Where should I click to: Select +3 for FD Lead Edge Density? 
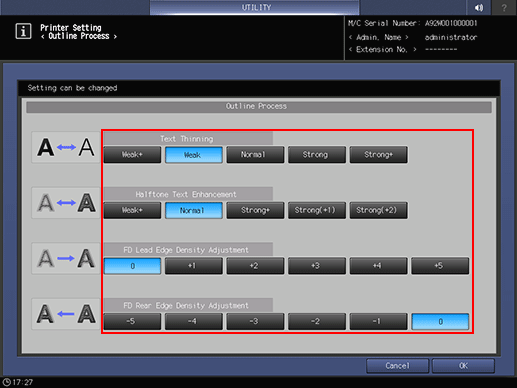click(x=317, y=266)
